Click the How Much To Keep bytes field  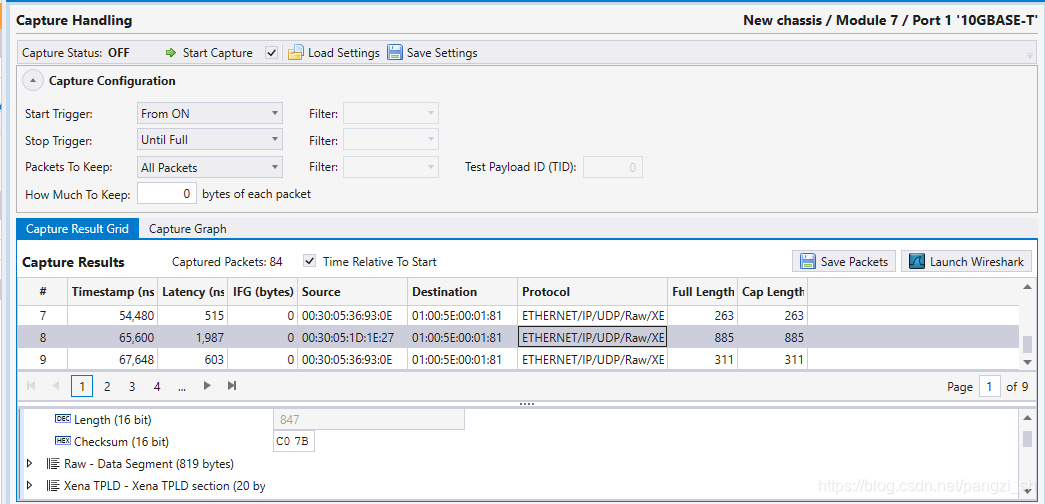click(167, 195)
